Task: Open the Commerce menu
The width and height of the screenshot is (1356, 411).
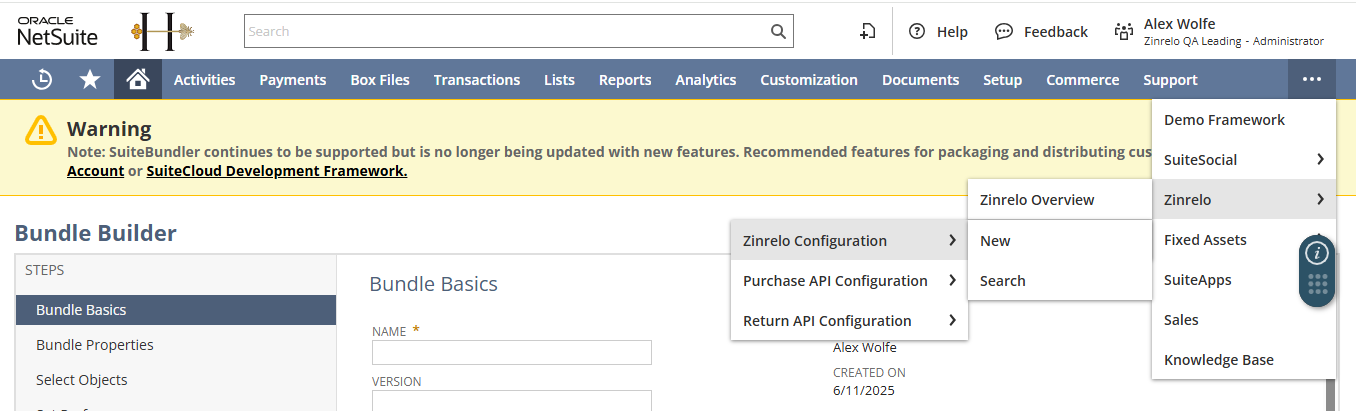Action: click(x=1083, y=80)
